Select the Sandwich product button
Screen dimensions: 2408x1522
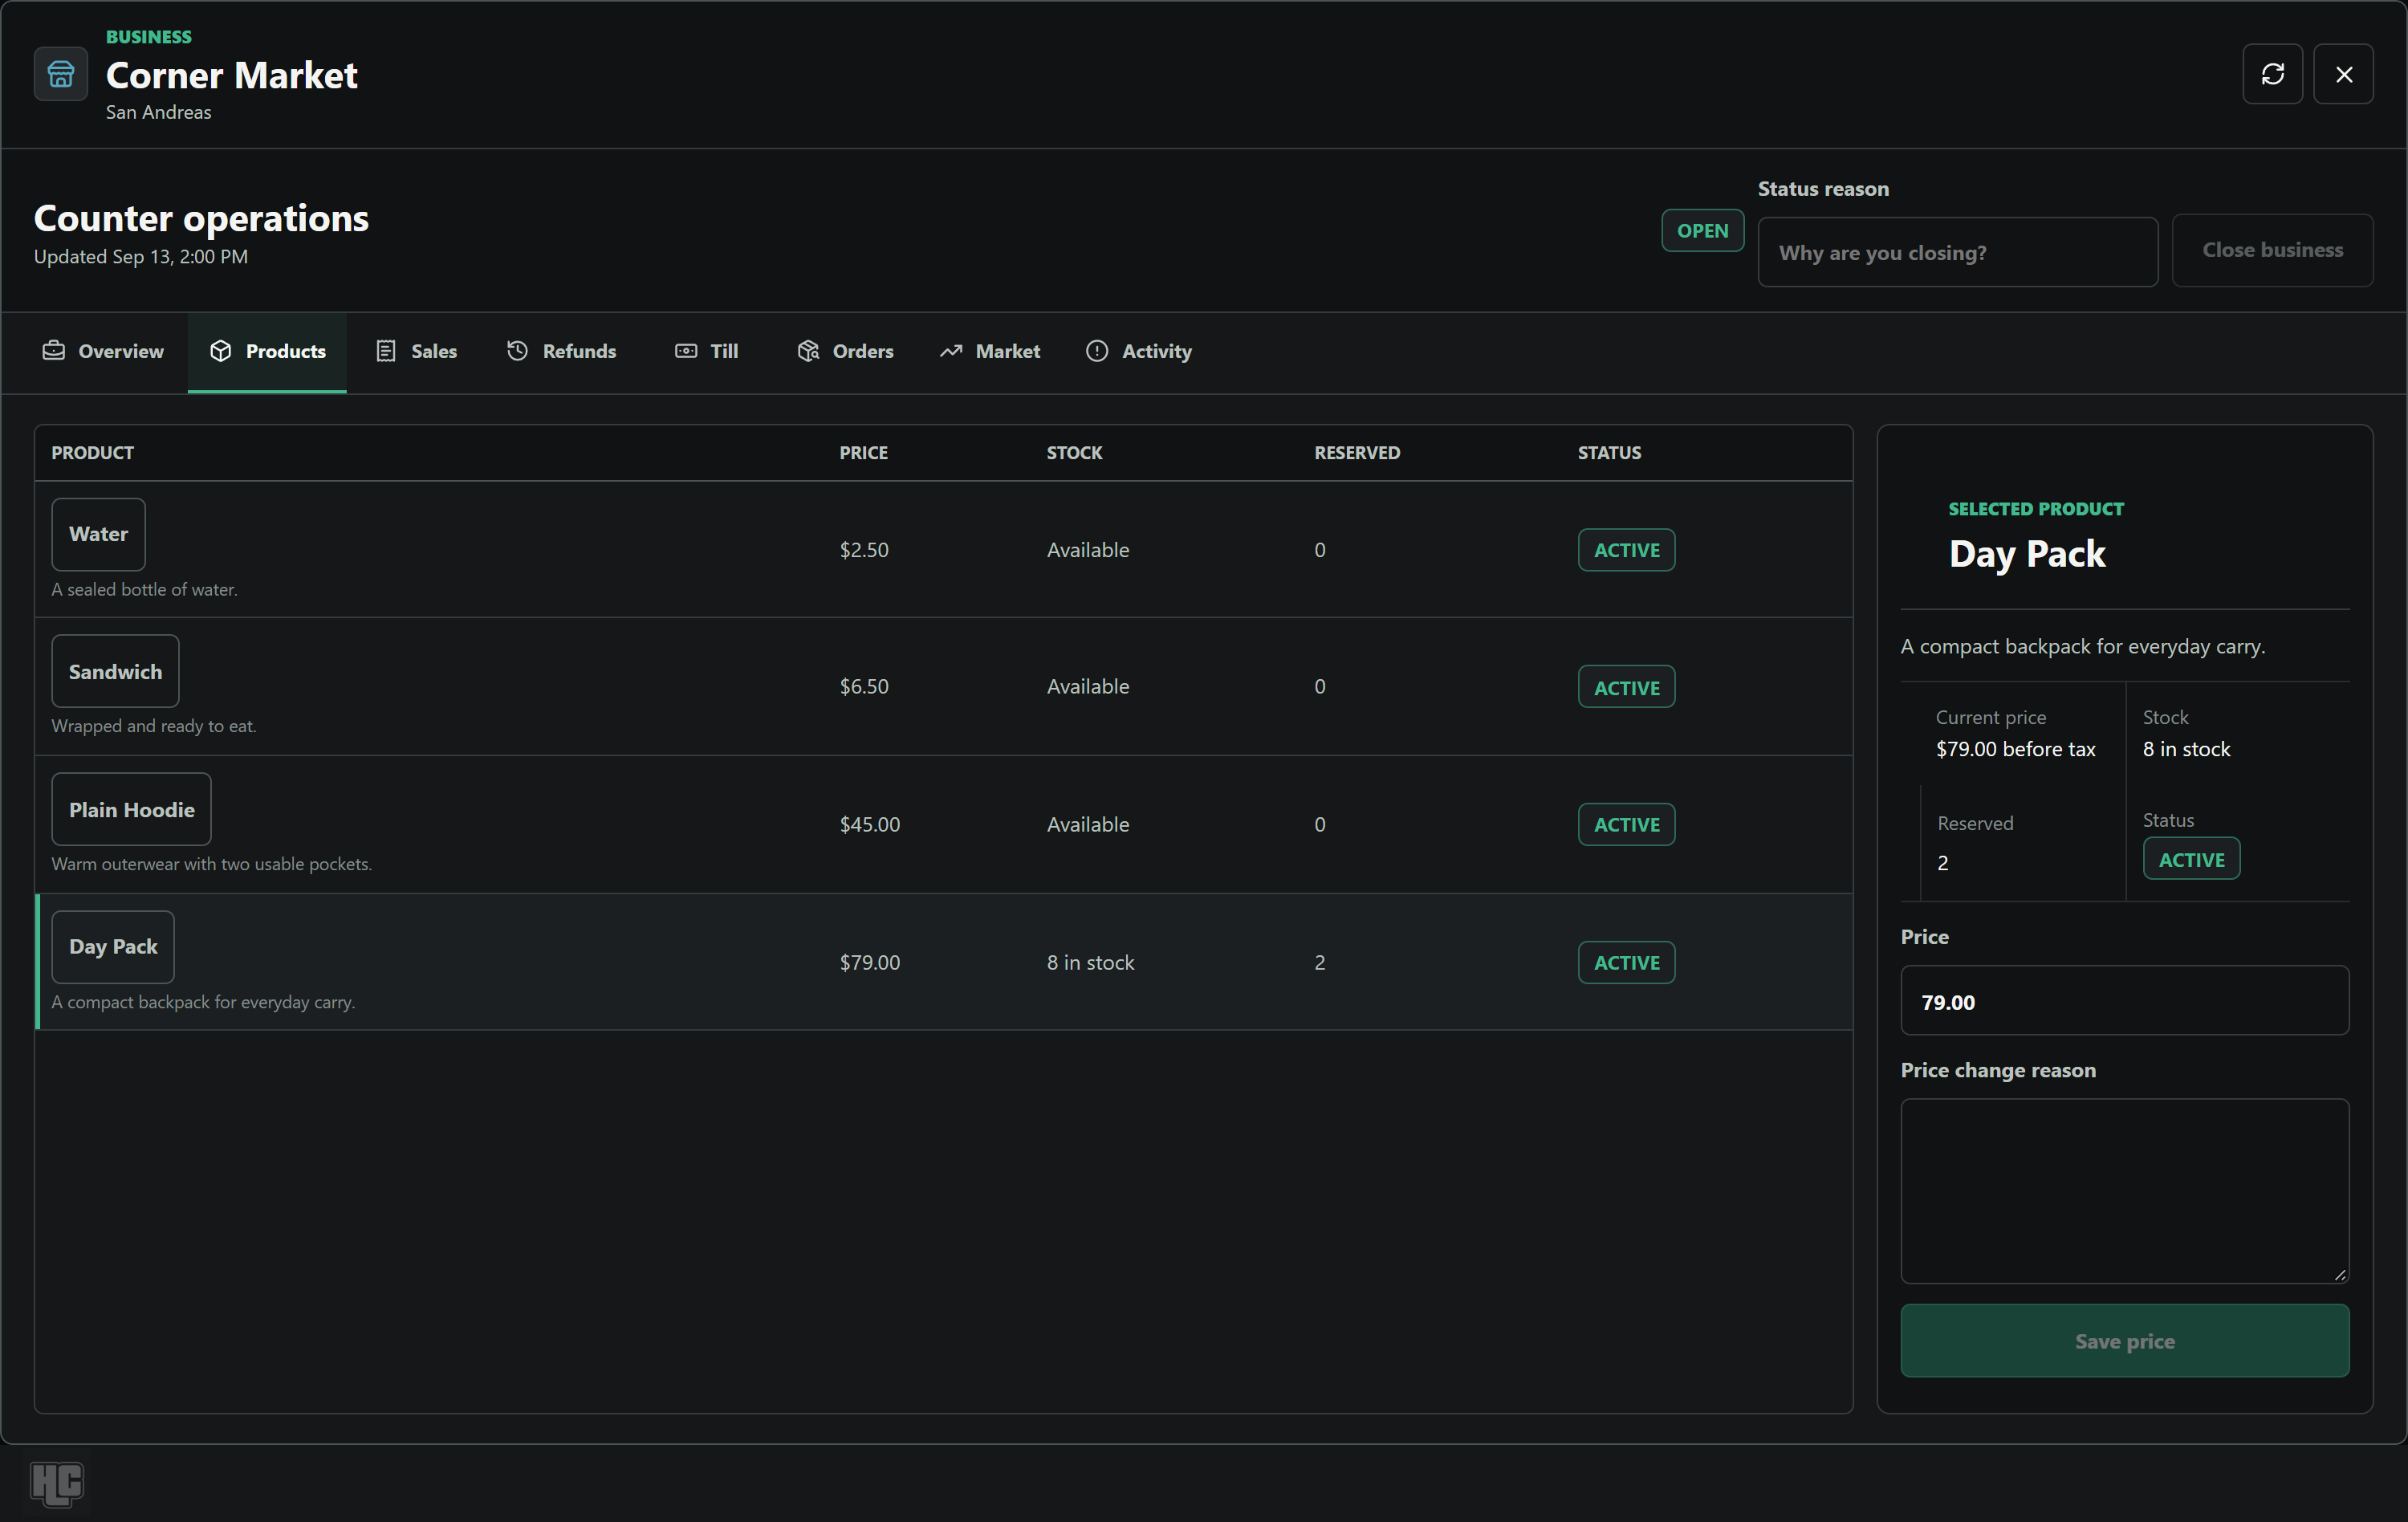[x=115, y=672]
